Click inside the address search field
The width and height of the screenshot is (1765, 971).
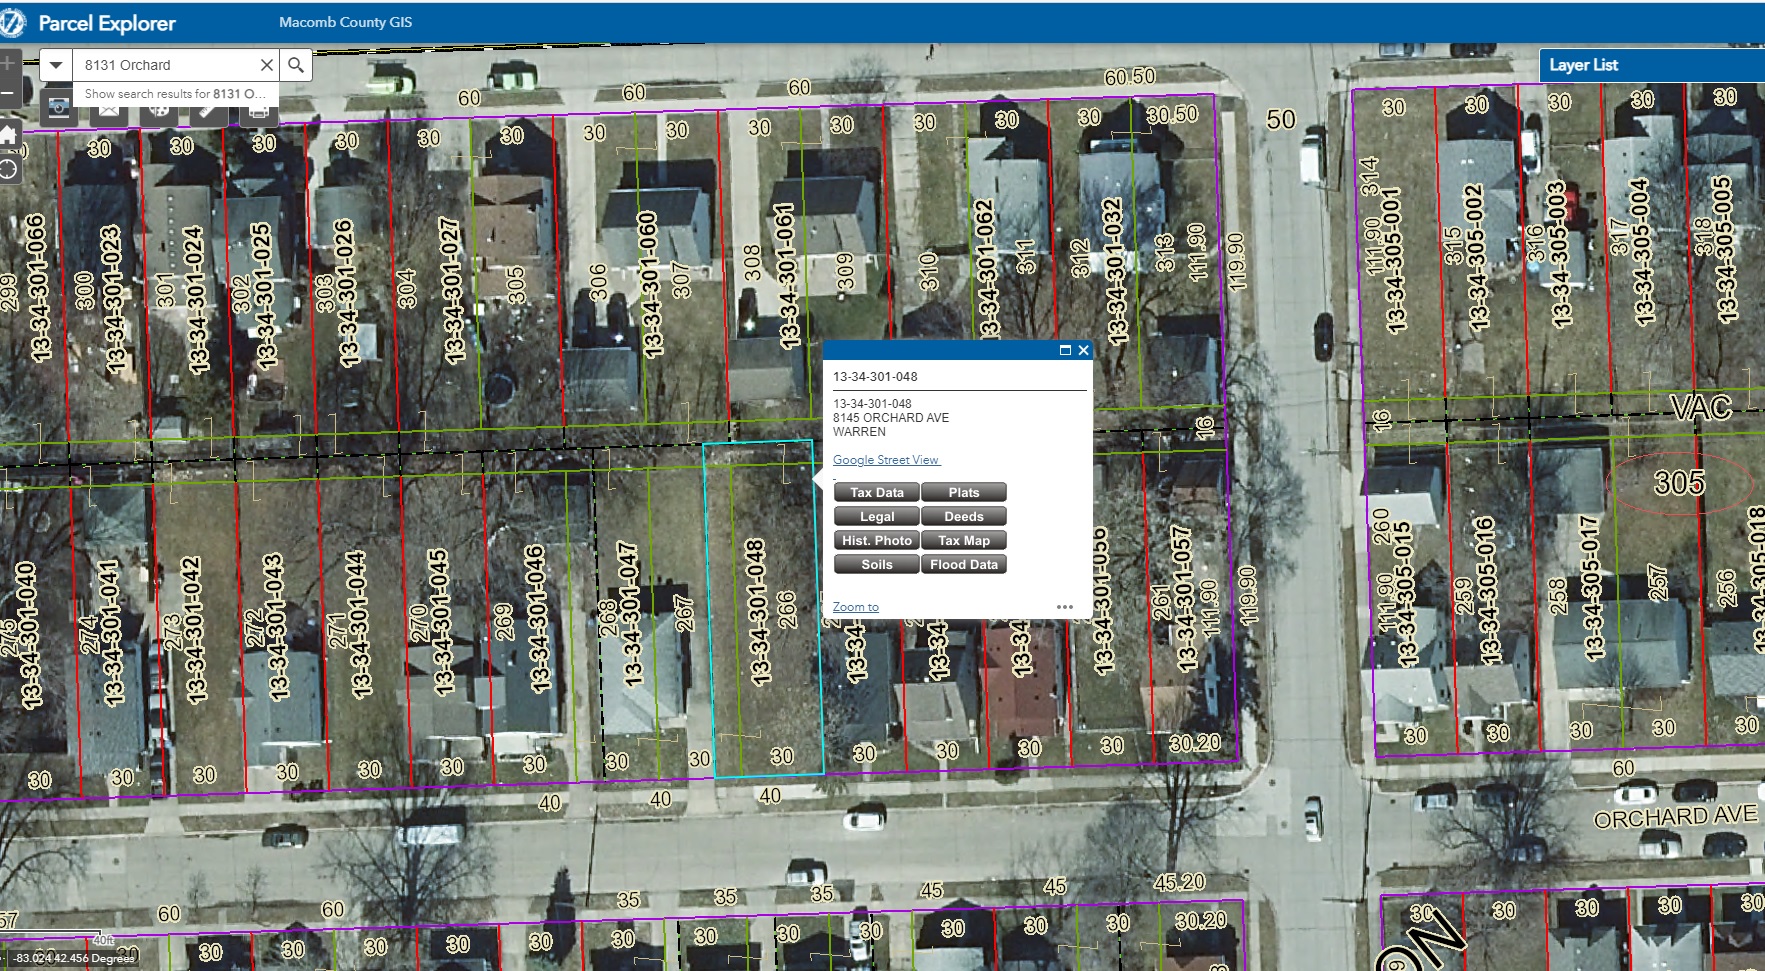tap(165, 65)
